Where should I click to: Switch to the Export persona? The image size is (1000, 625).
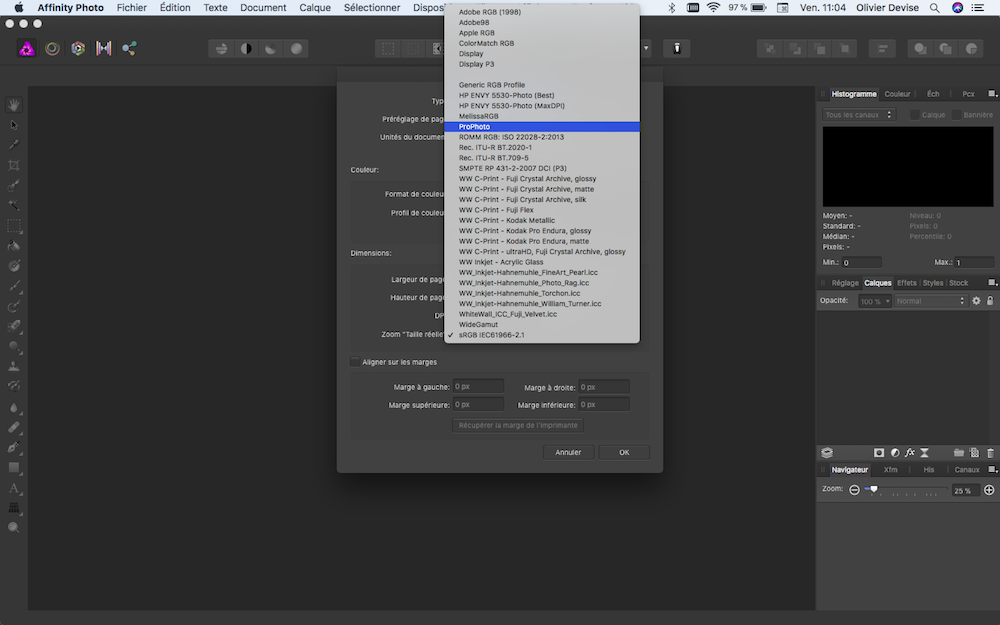tap(129, 48)
